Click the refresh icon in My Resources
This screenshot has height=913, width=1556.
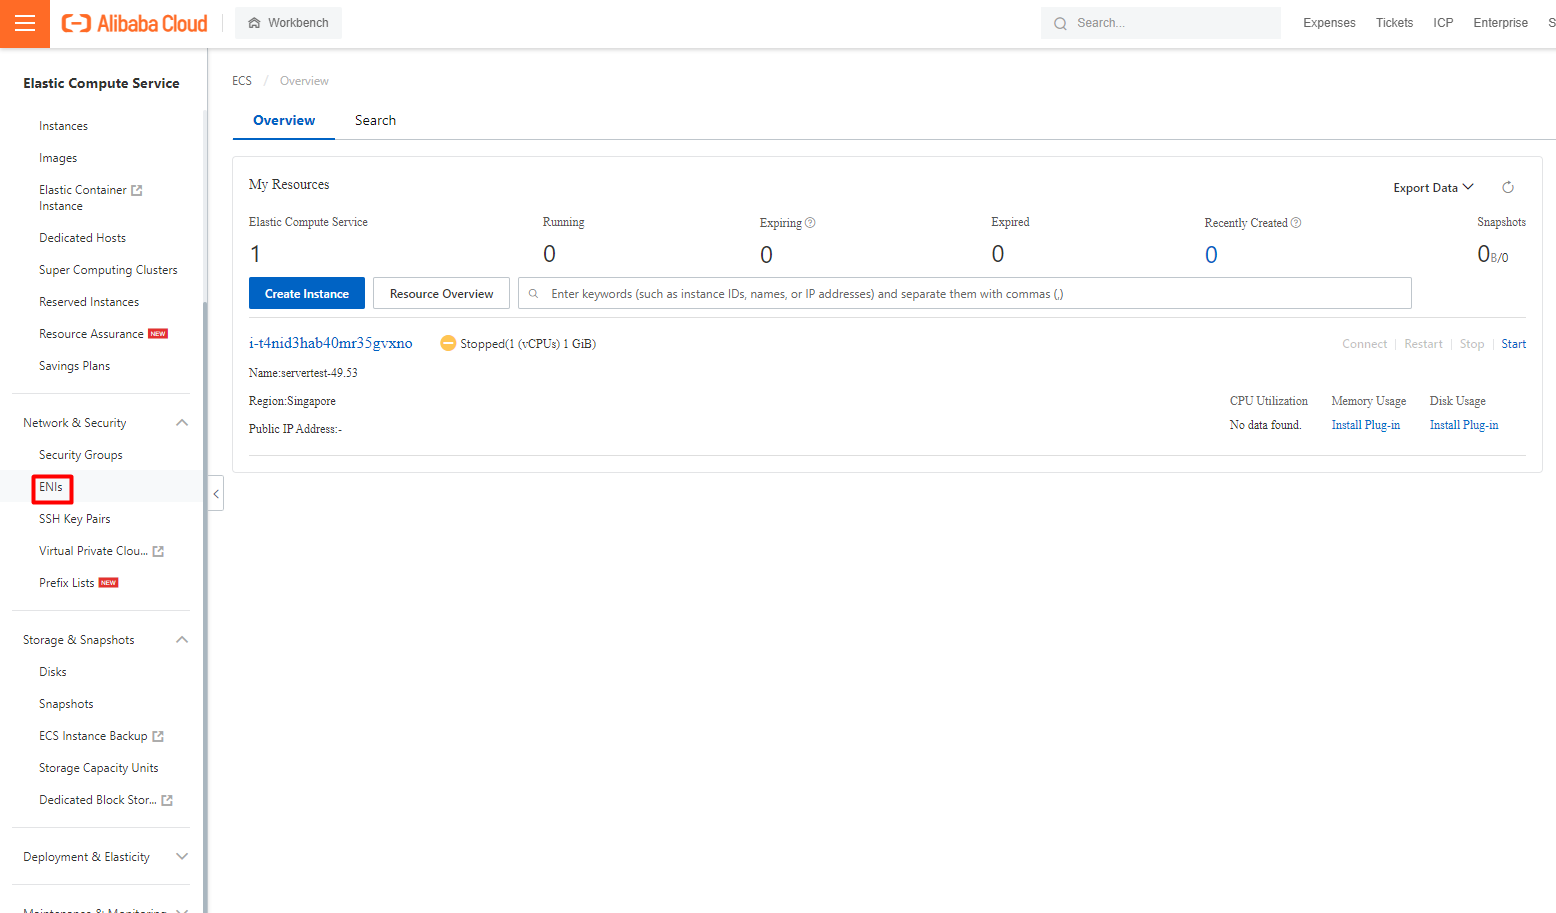point(1507,188)
